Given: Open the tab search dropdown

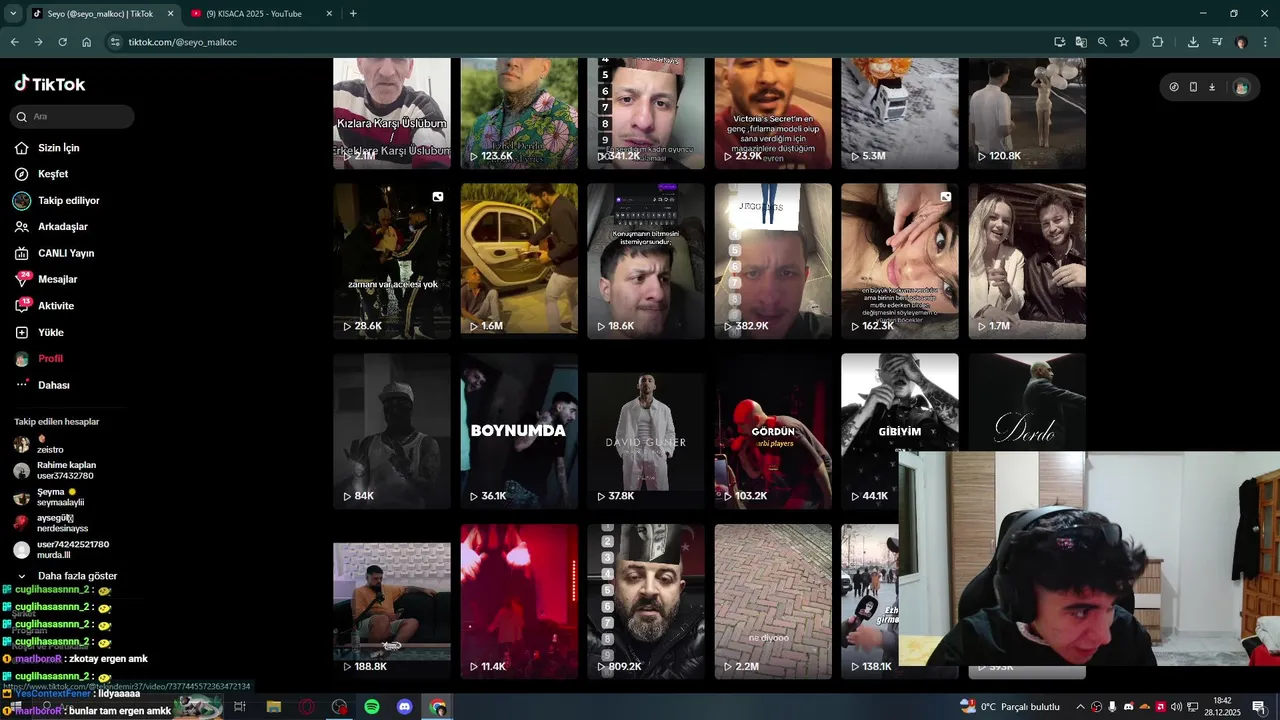Looking at the screenshot, I should point(13,14).
